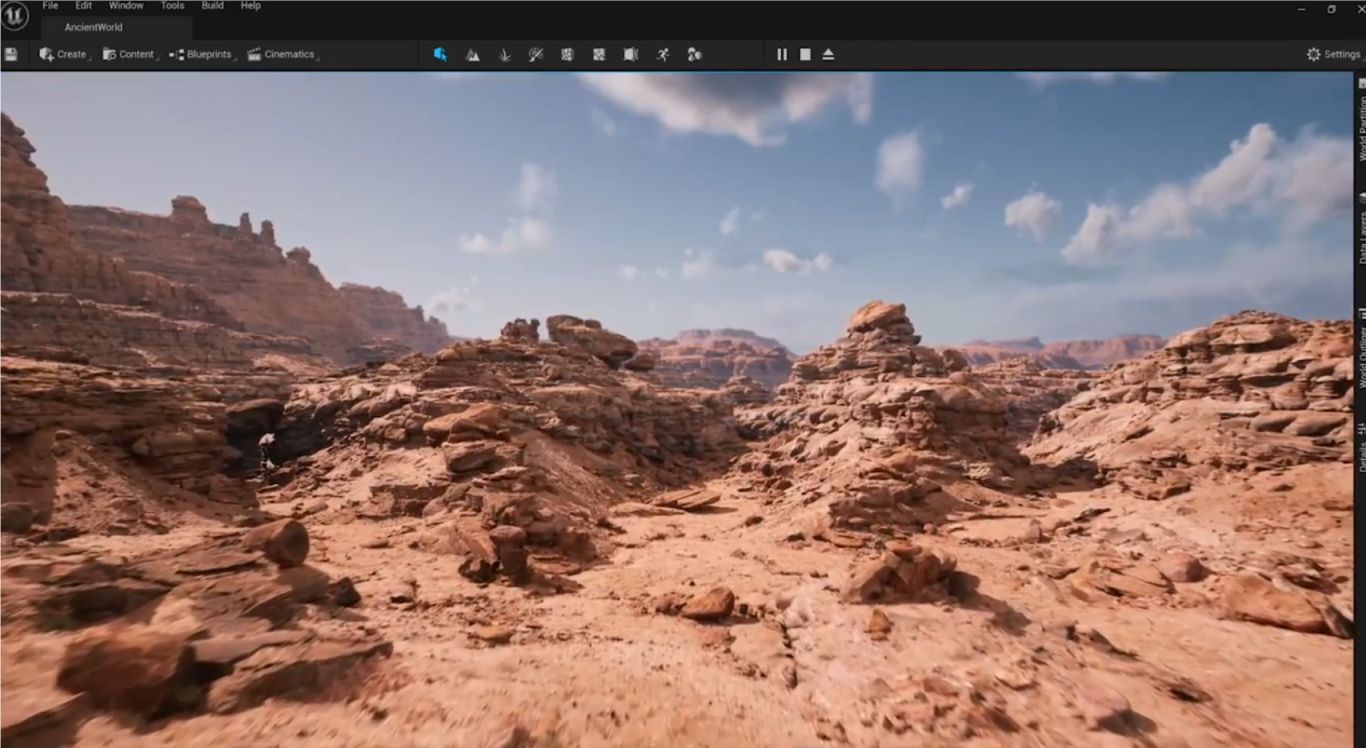This screenshot has width=1366, height=748.
Task: Click inside the desert canyon viewport
Action: (676, 410)
